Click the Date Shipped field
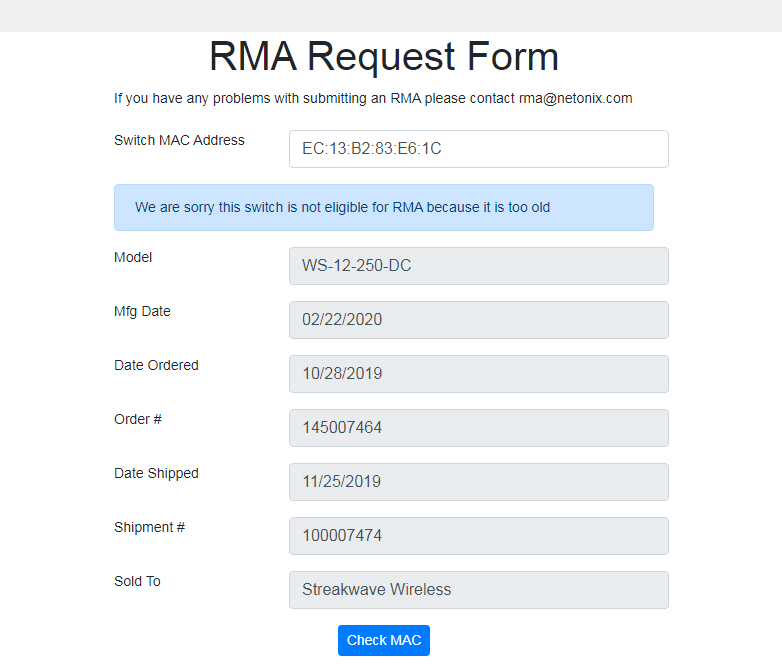Screen dimensions: 782x670 (478, 482)
